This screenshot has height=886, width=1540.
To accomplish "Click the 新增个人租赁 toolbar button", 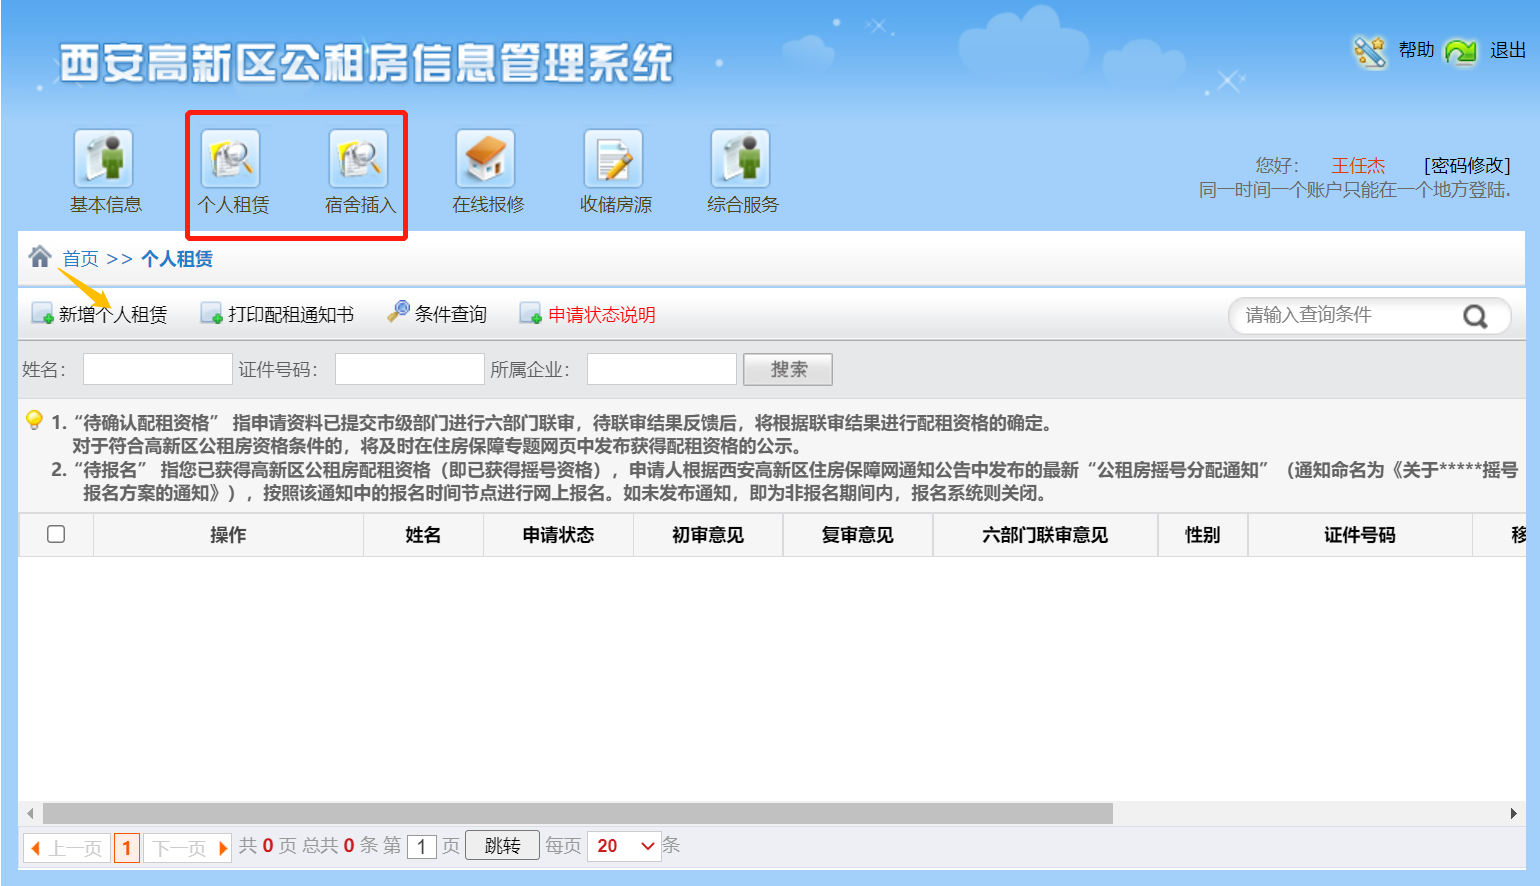I will tap(99, 314).
